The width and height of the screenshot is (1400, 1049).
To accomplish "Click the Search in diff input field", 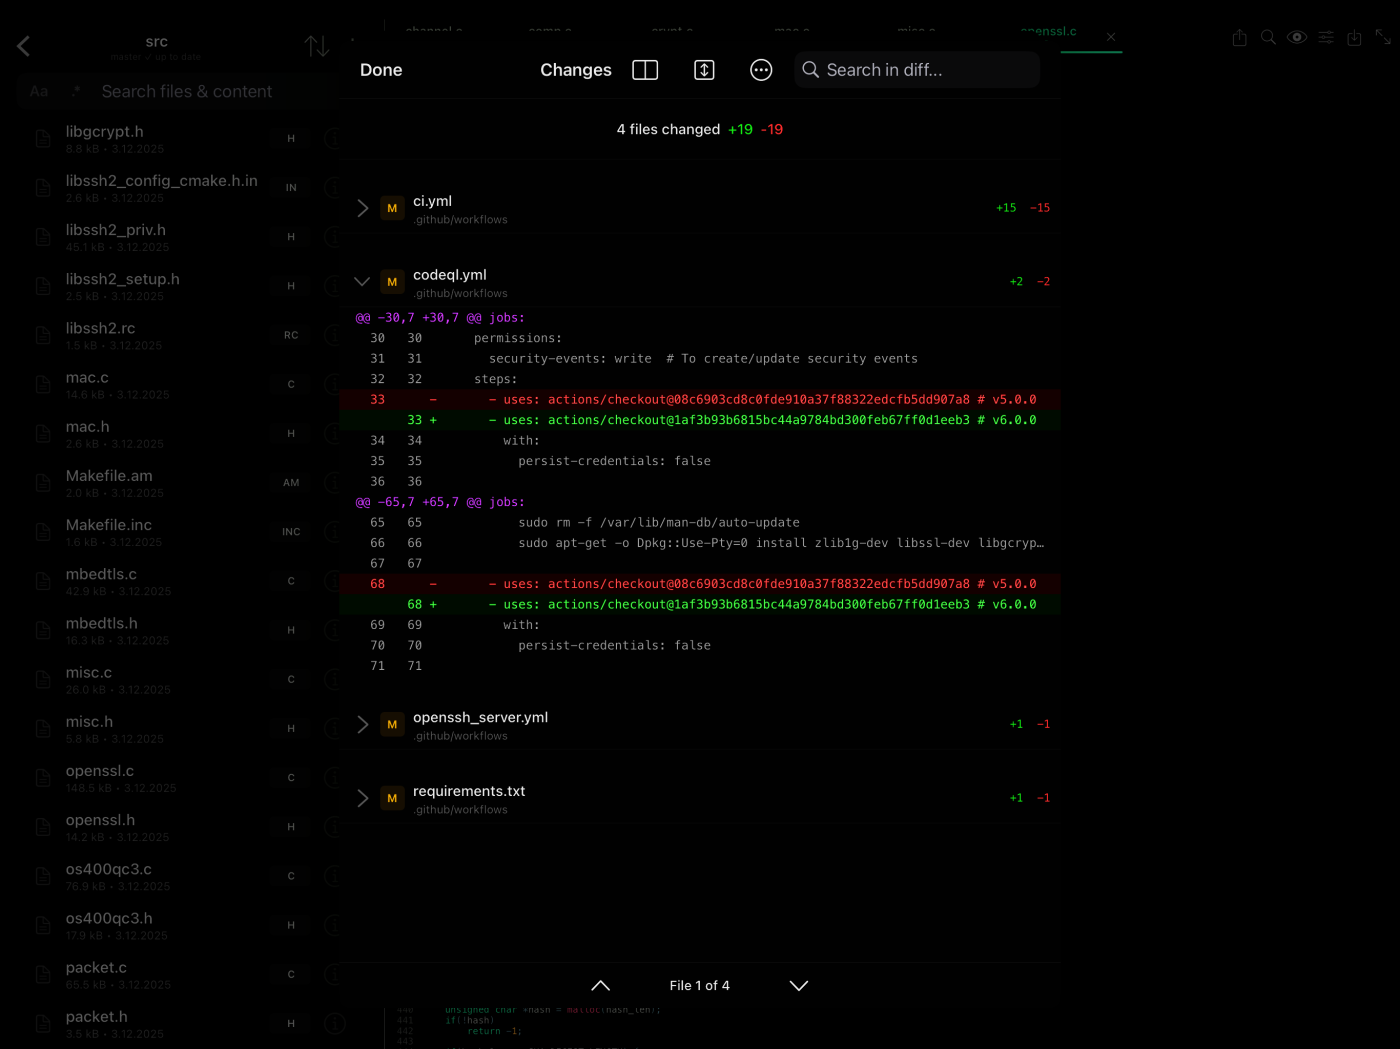I will [916, 70].
